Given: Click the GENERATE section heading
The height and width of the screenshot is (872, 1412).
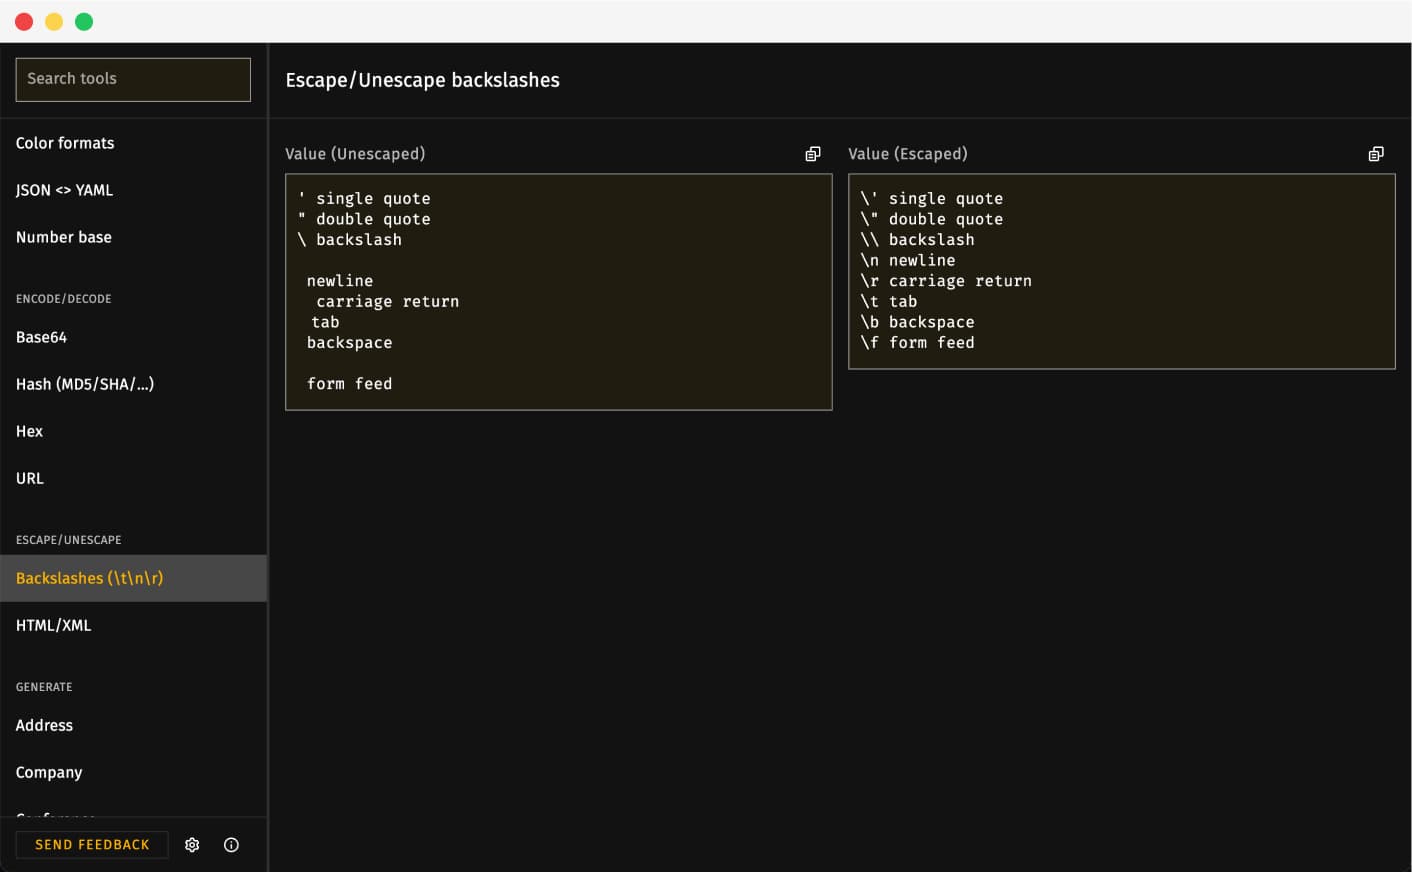Looking at the screenshot, I should 44,687.
